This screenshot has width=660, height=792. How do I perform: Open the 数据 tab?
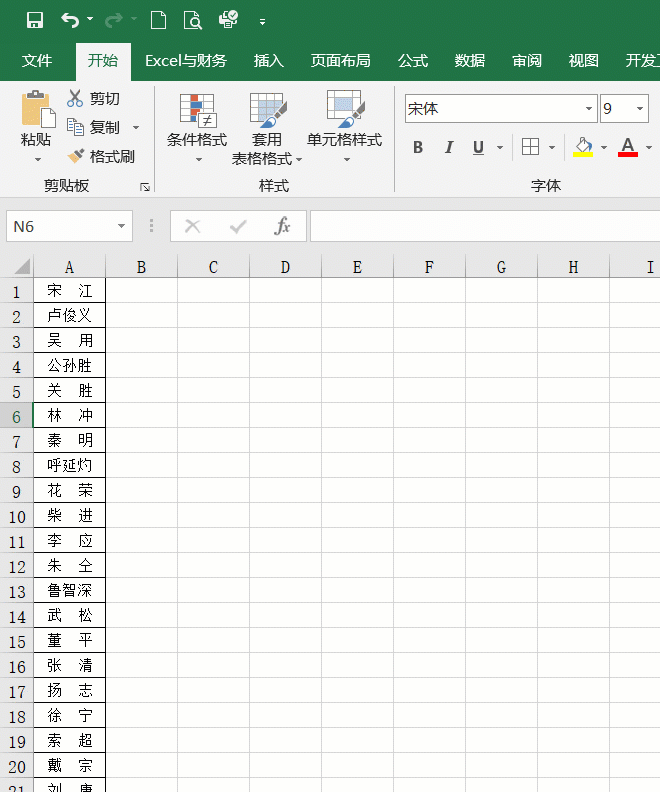pyautogui.click(x=470, y=61)
